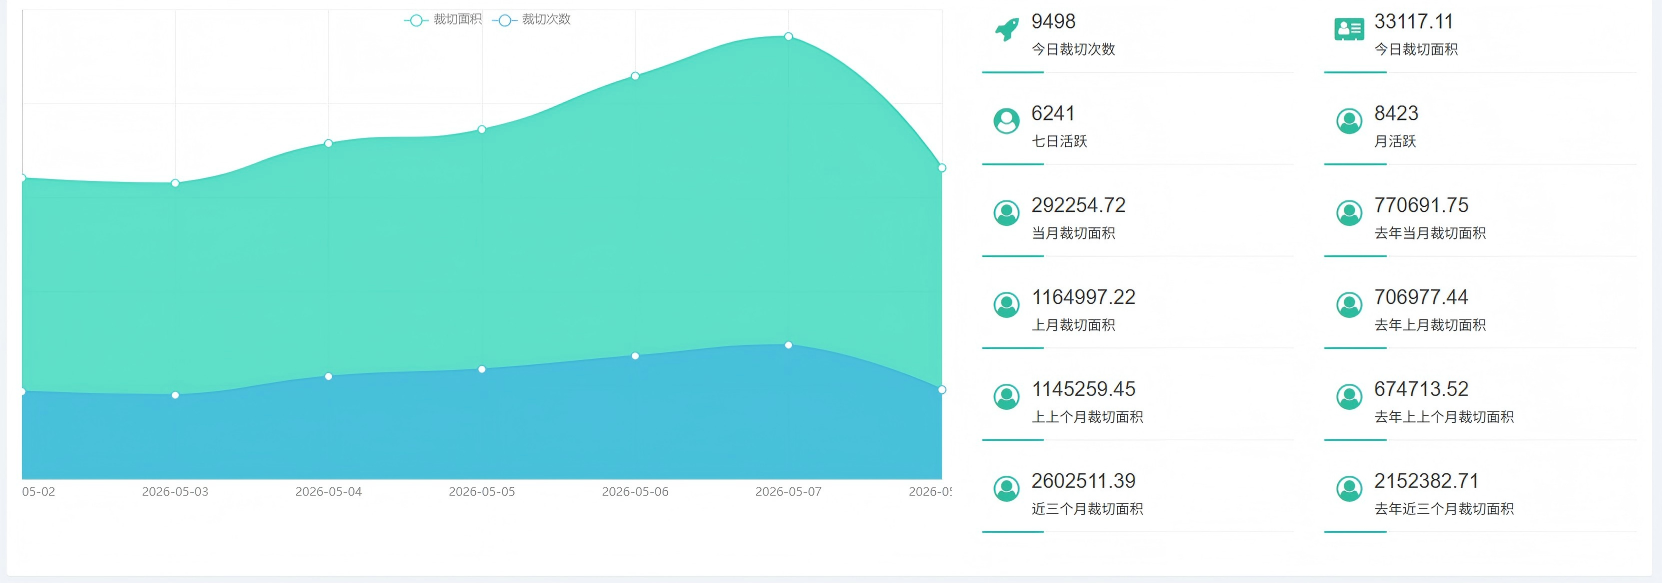The height and width of the screenshot is (583, 1662).
Task: Select the value 770691.75
Action: (x=1421, y=205)
